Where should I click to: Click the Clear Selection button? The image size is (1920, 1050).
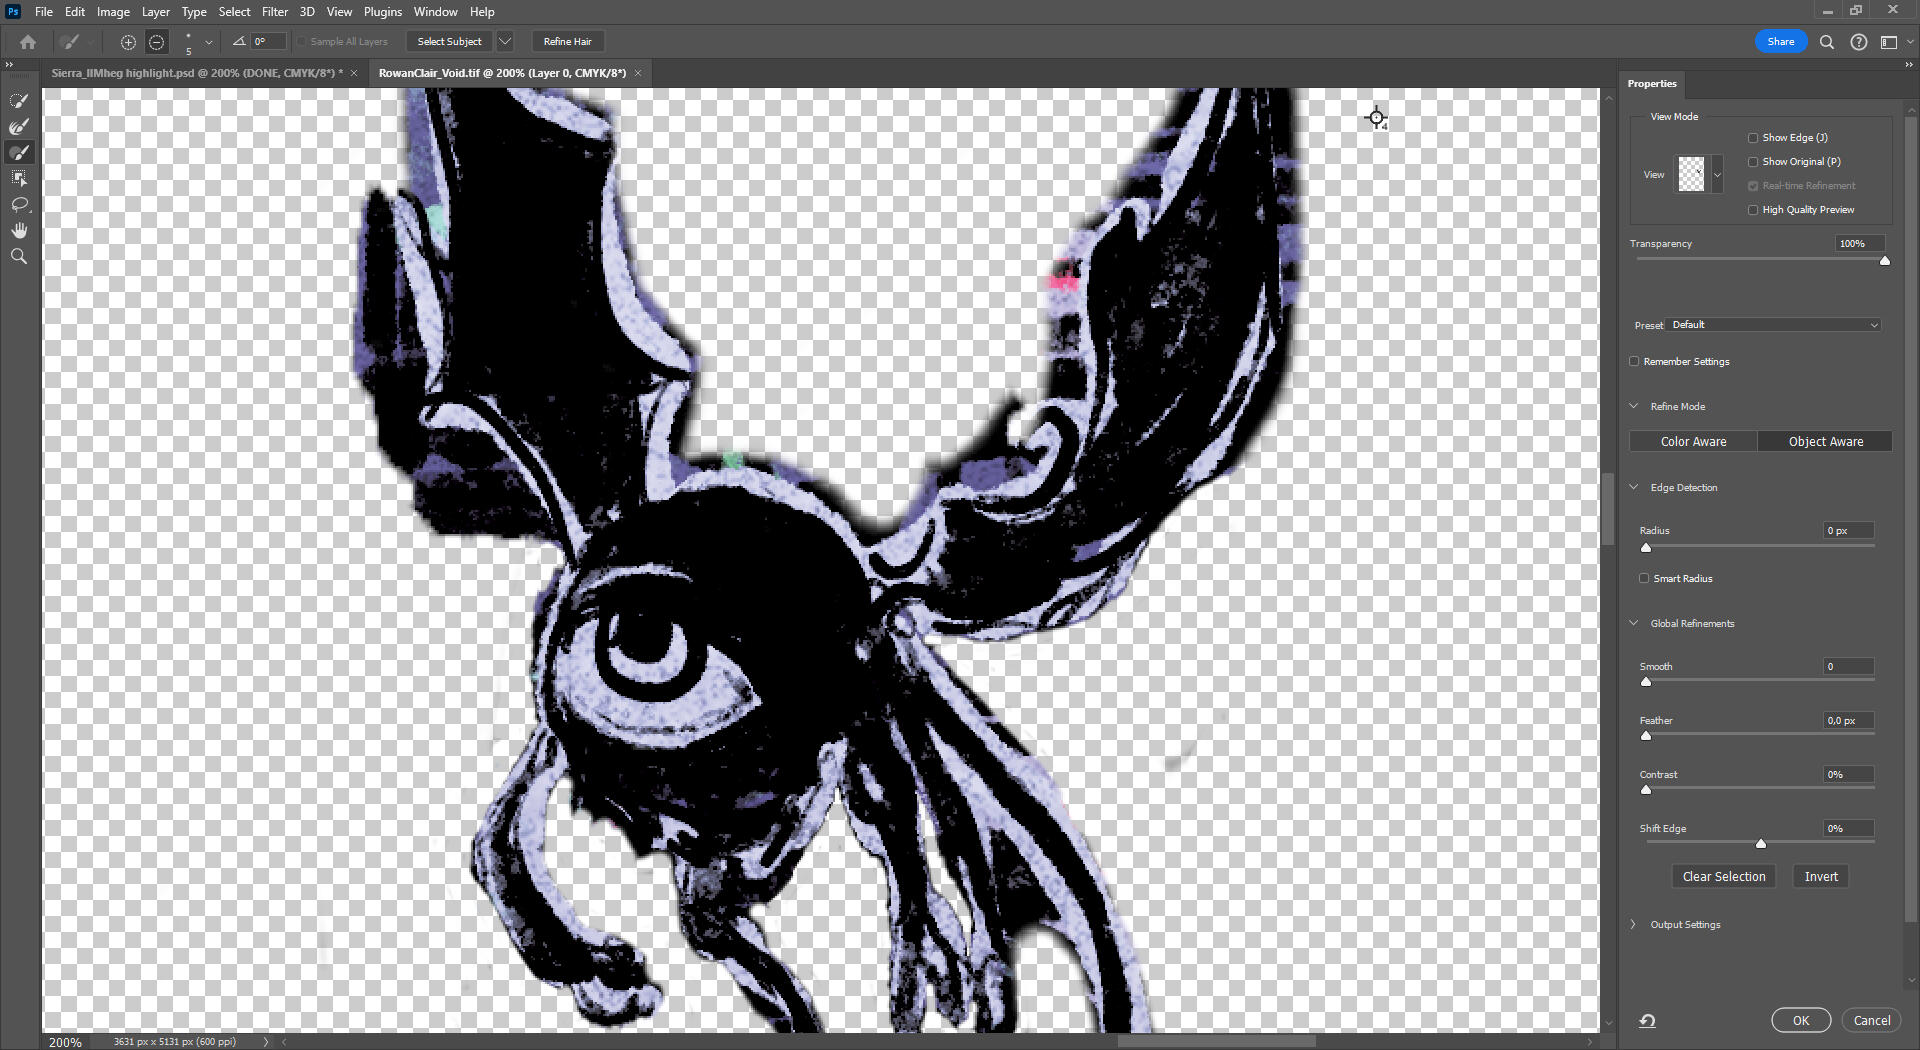(x=1723, y=877)
